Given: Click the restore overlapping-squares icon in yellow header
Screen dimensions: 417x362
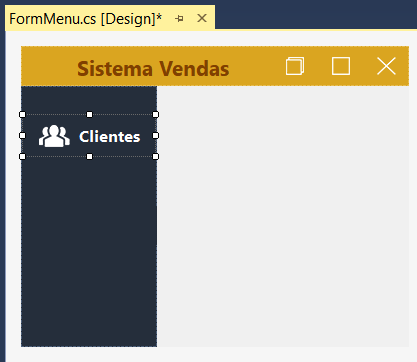Looking at the screenshot, I should click(295, 66).
